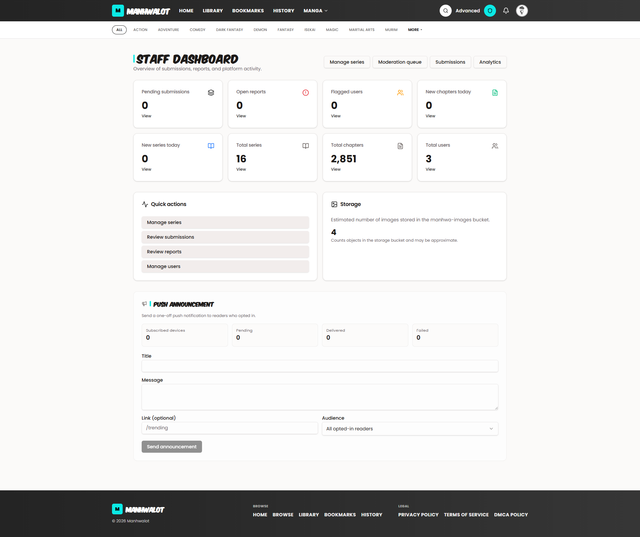
Task: Click Total series book icon
Action: coord(305,146)
